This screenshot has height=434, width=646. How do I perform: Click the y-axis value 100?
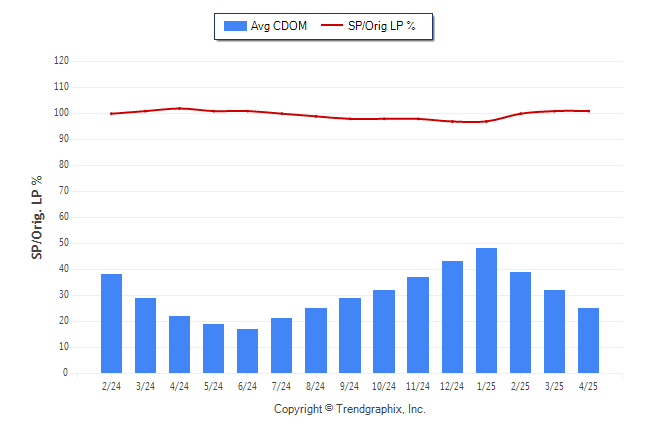click(x=61, y=113)
